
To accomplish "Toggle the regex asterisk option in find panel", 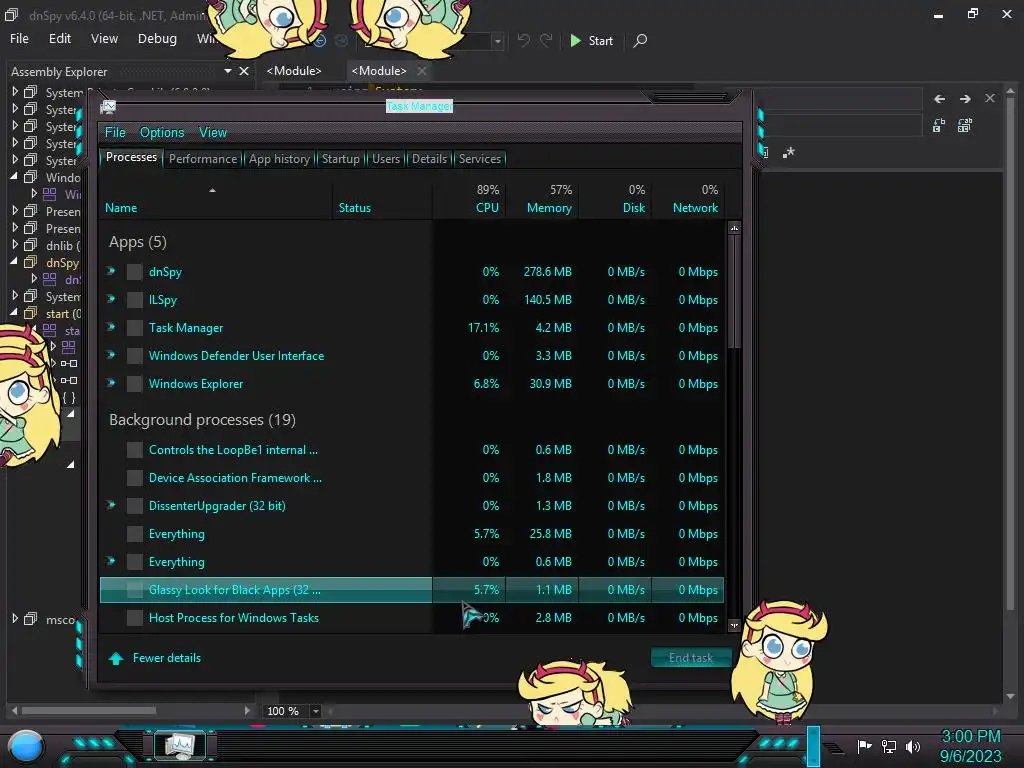I will (789, 152).
